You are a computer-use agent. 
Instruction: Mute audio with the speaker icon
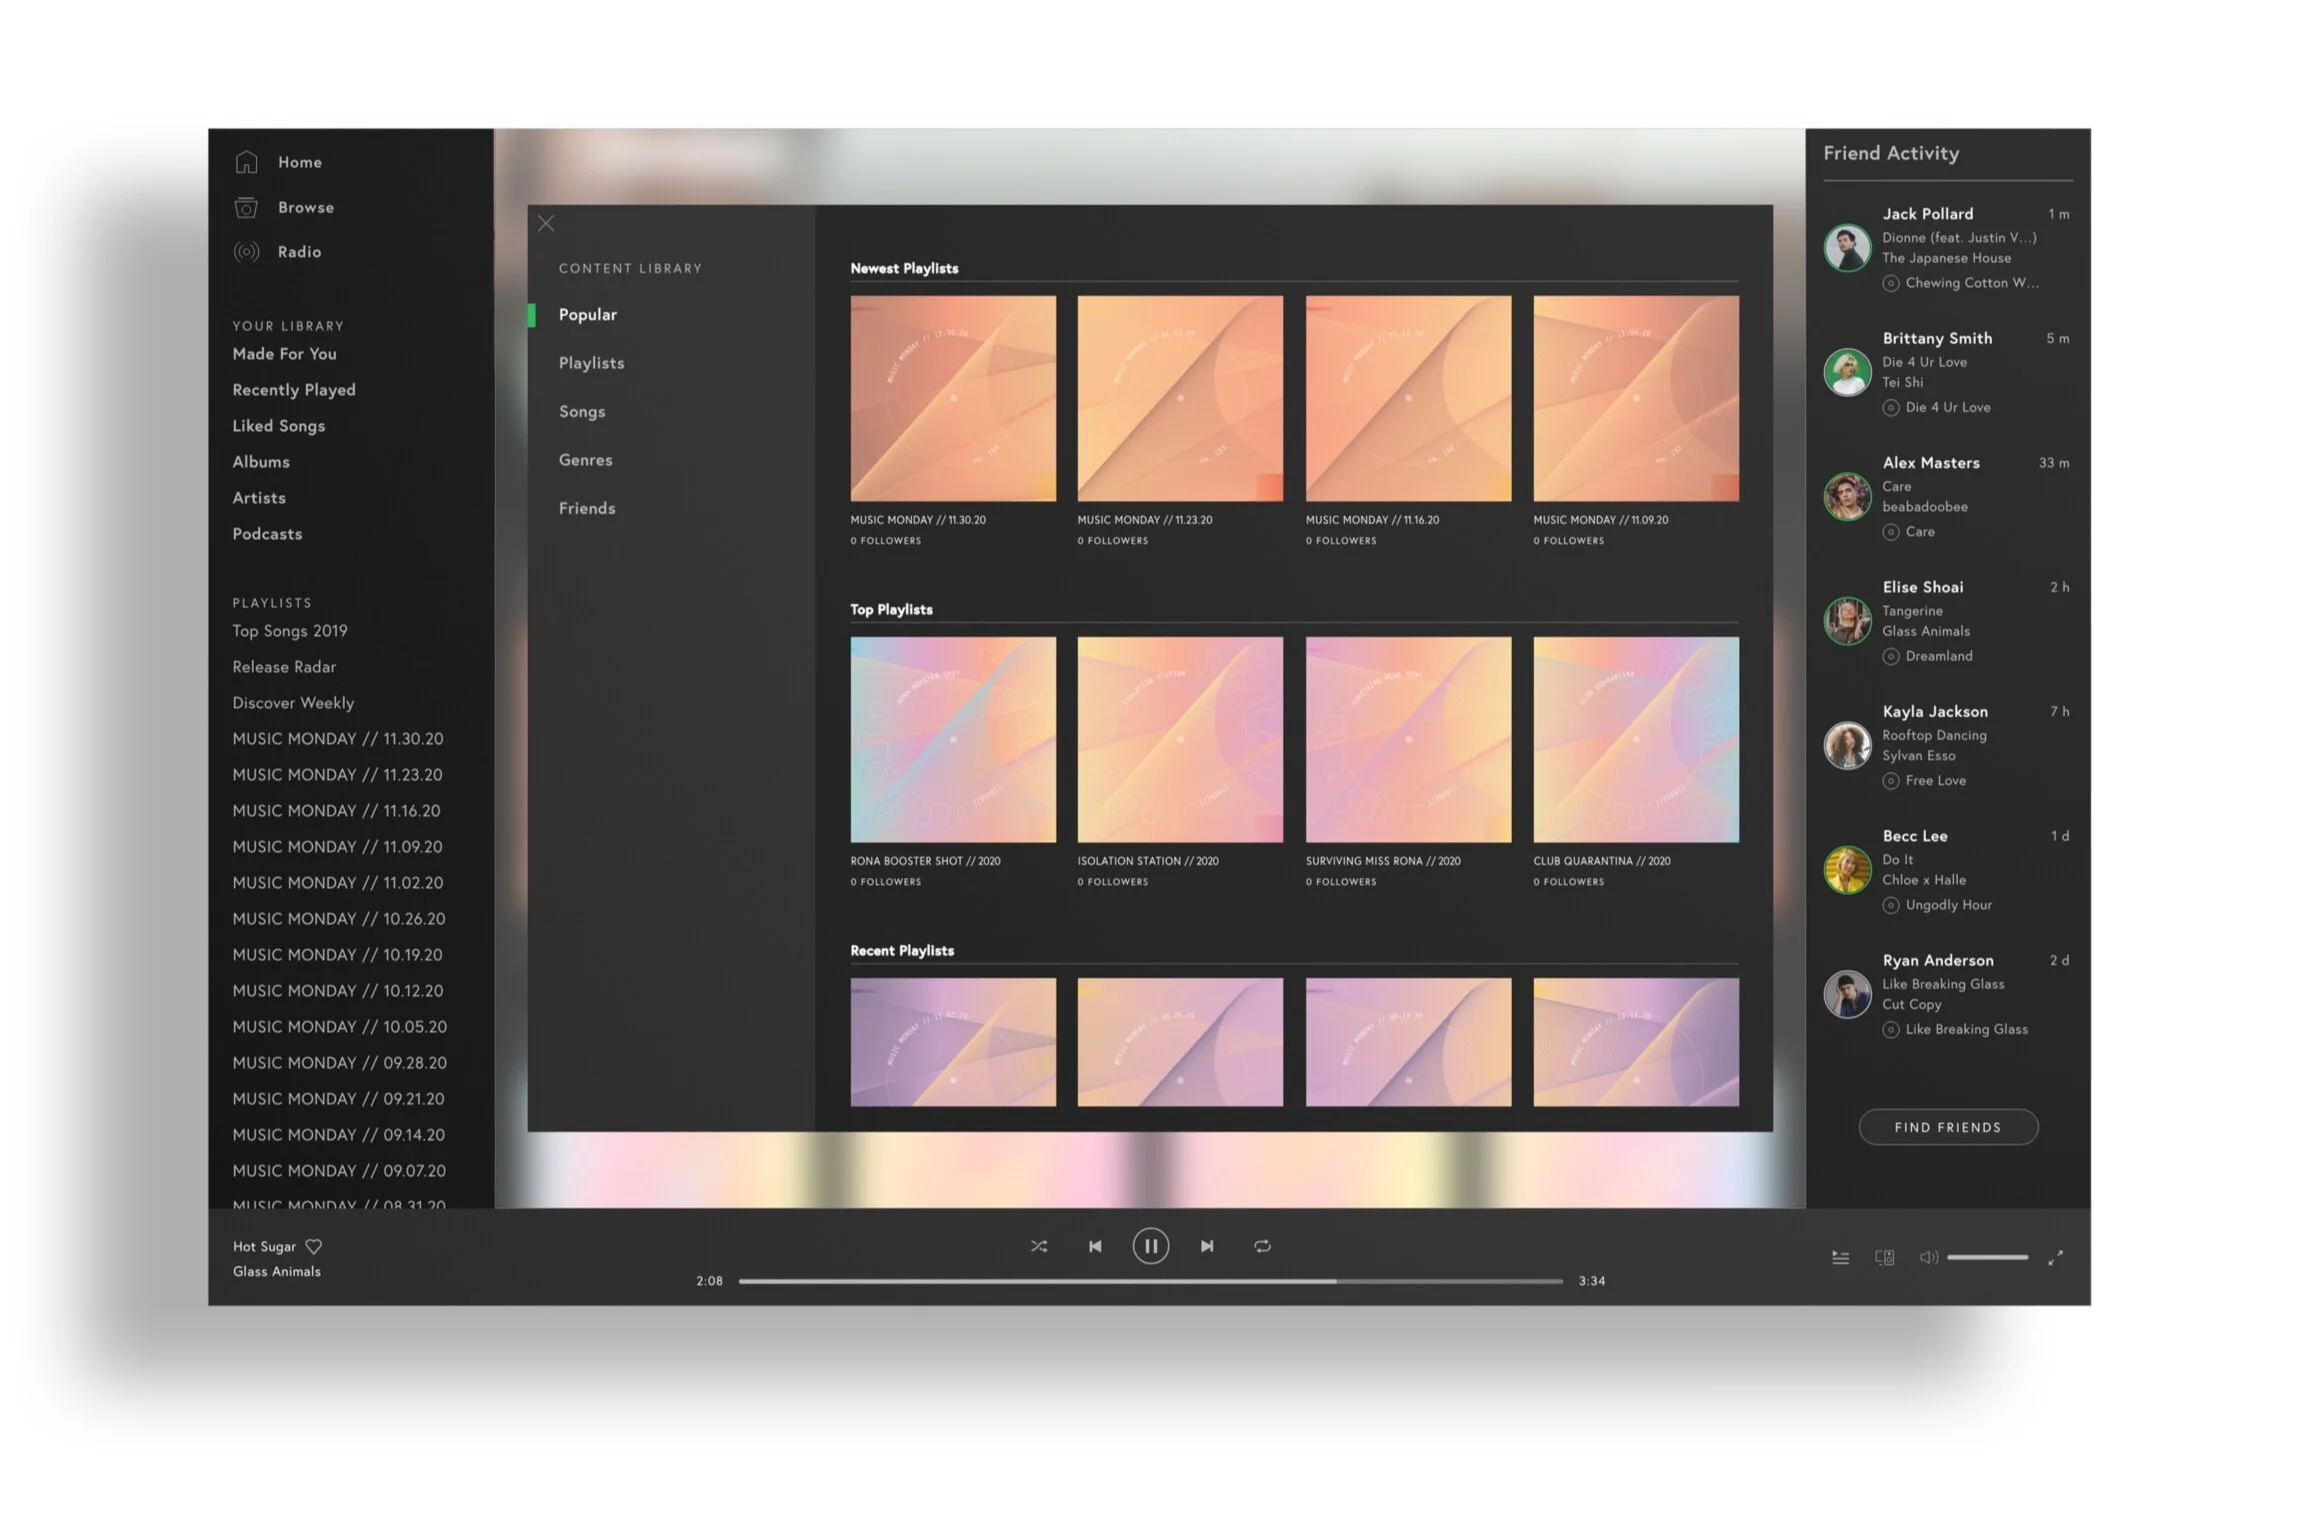tap(1928, 1258)
